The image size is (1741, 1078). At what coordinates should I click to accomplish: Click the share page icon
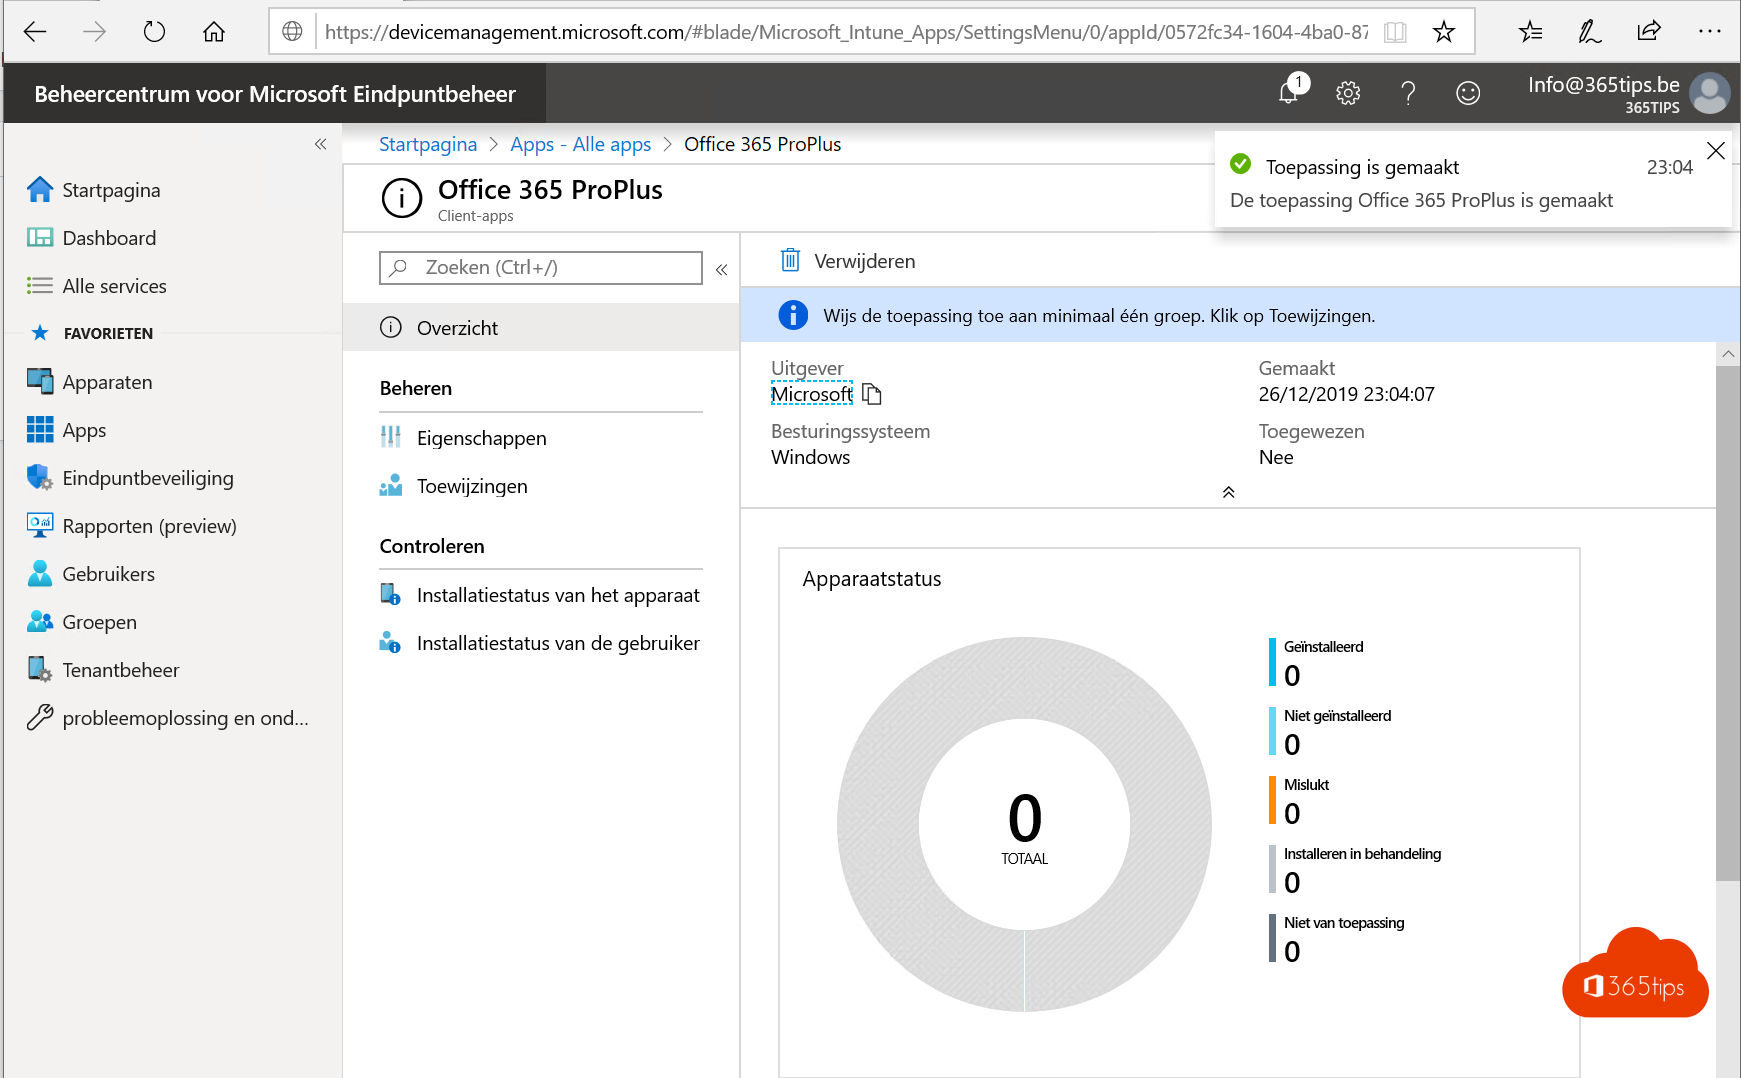point(1649,31)
